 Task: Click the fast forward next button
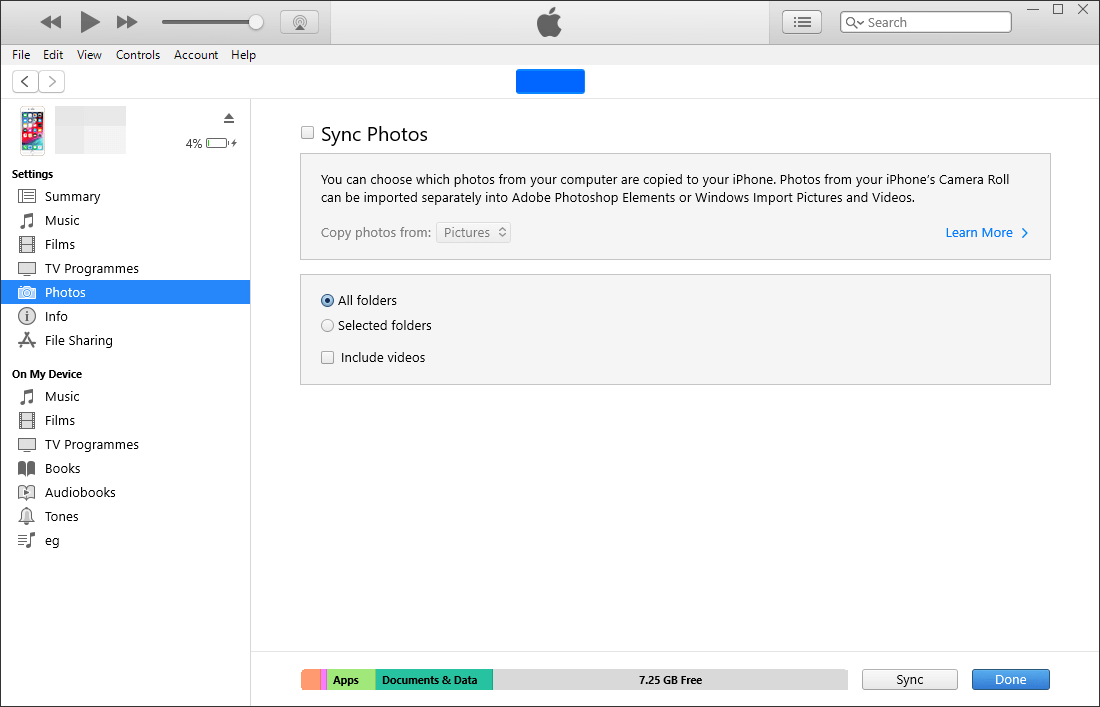coord(127,22)
